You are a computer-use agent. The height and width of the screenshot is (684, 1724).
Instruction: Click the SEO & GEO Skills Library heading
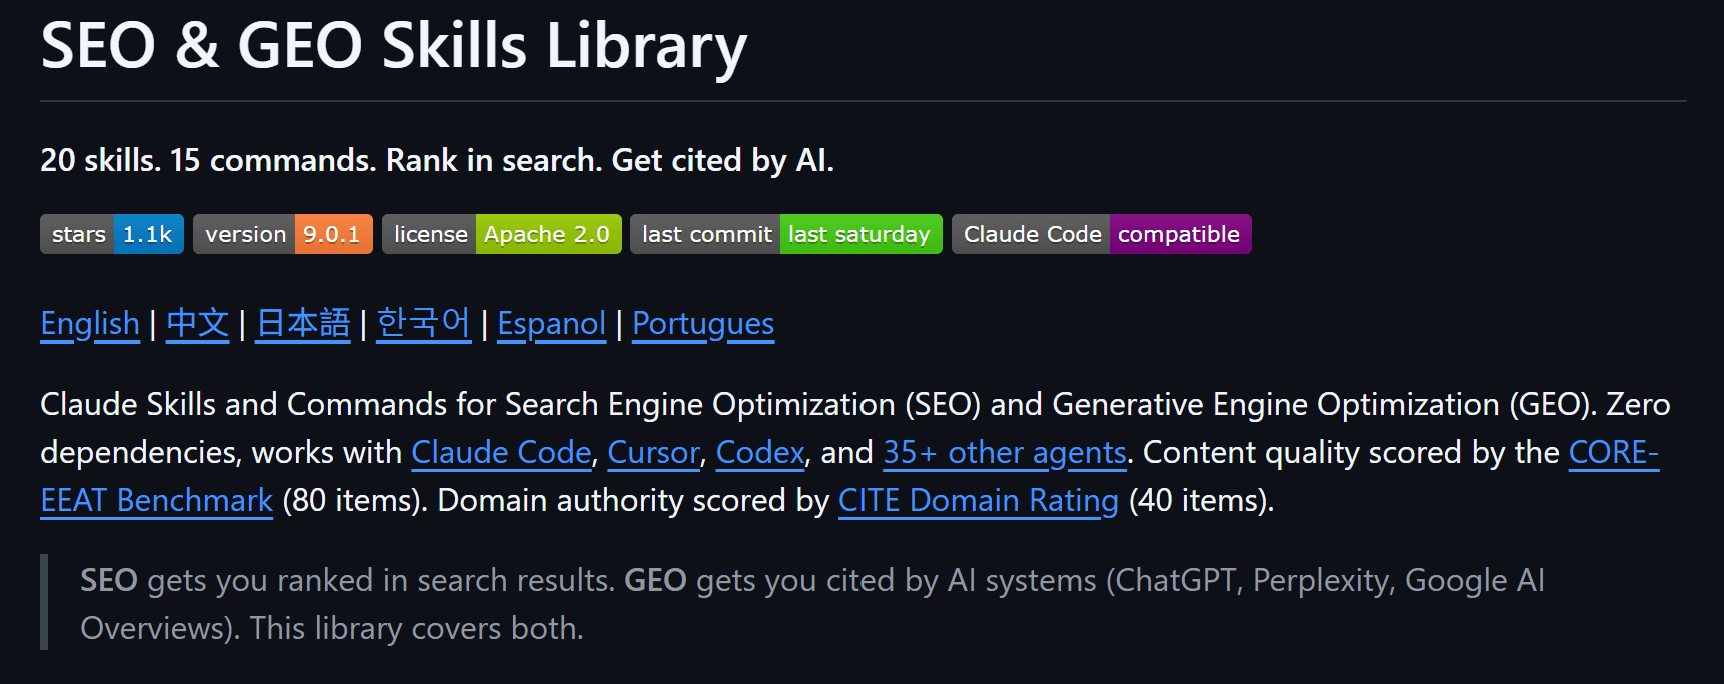pyautogui.click(x=394, y=46)
